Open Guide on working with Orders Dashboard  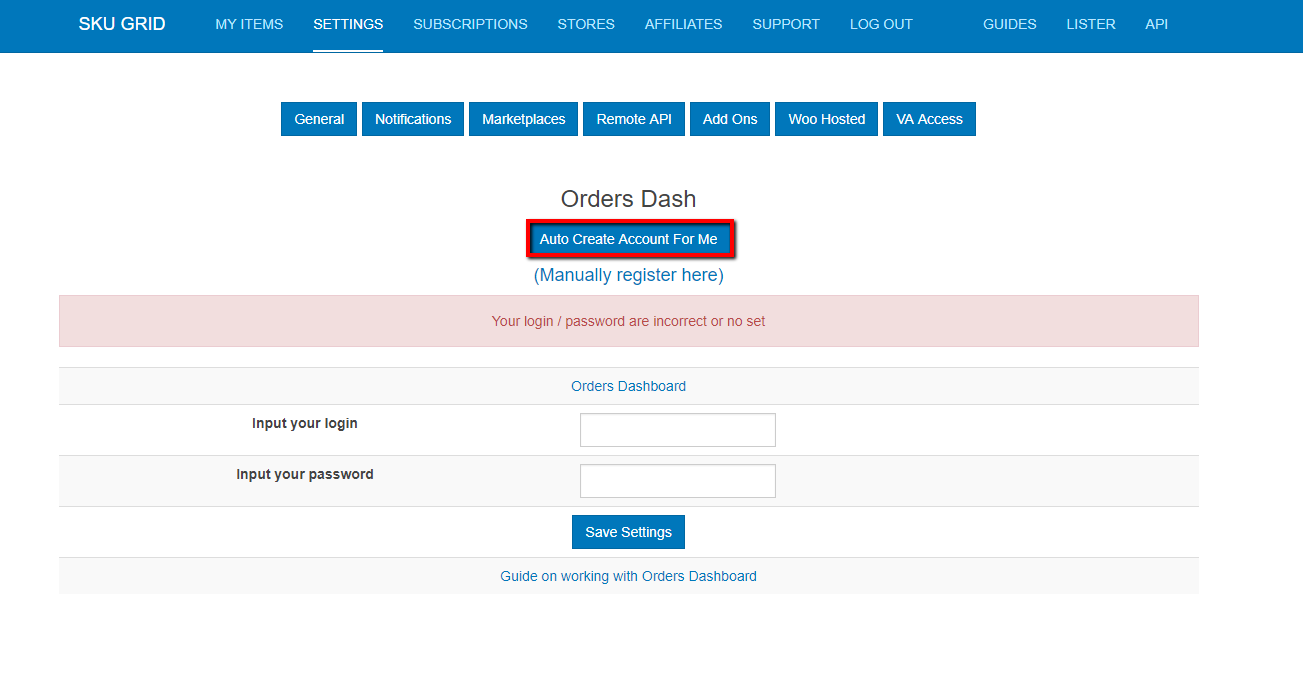click(628, 576)
